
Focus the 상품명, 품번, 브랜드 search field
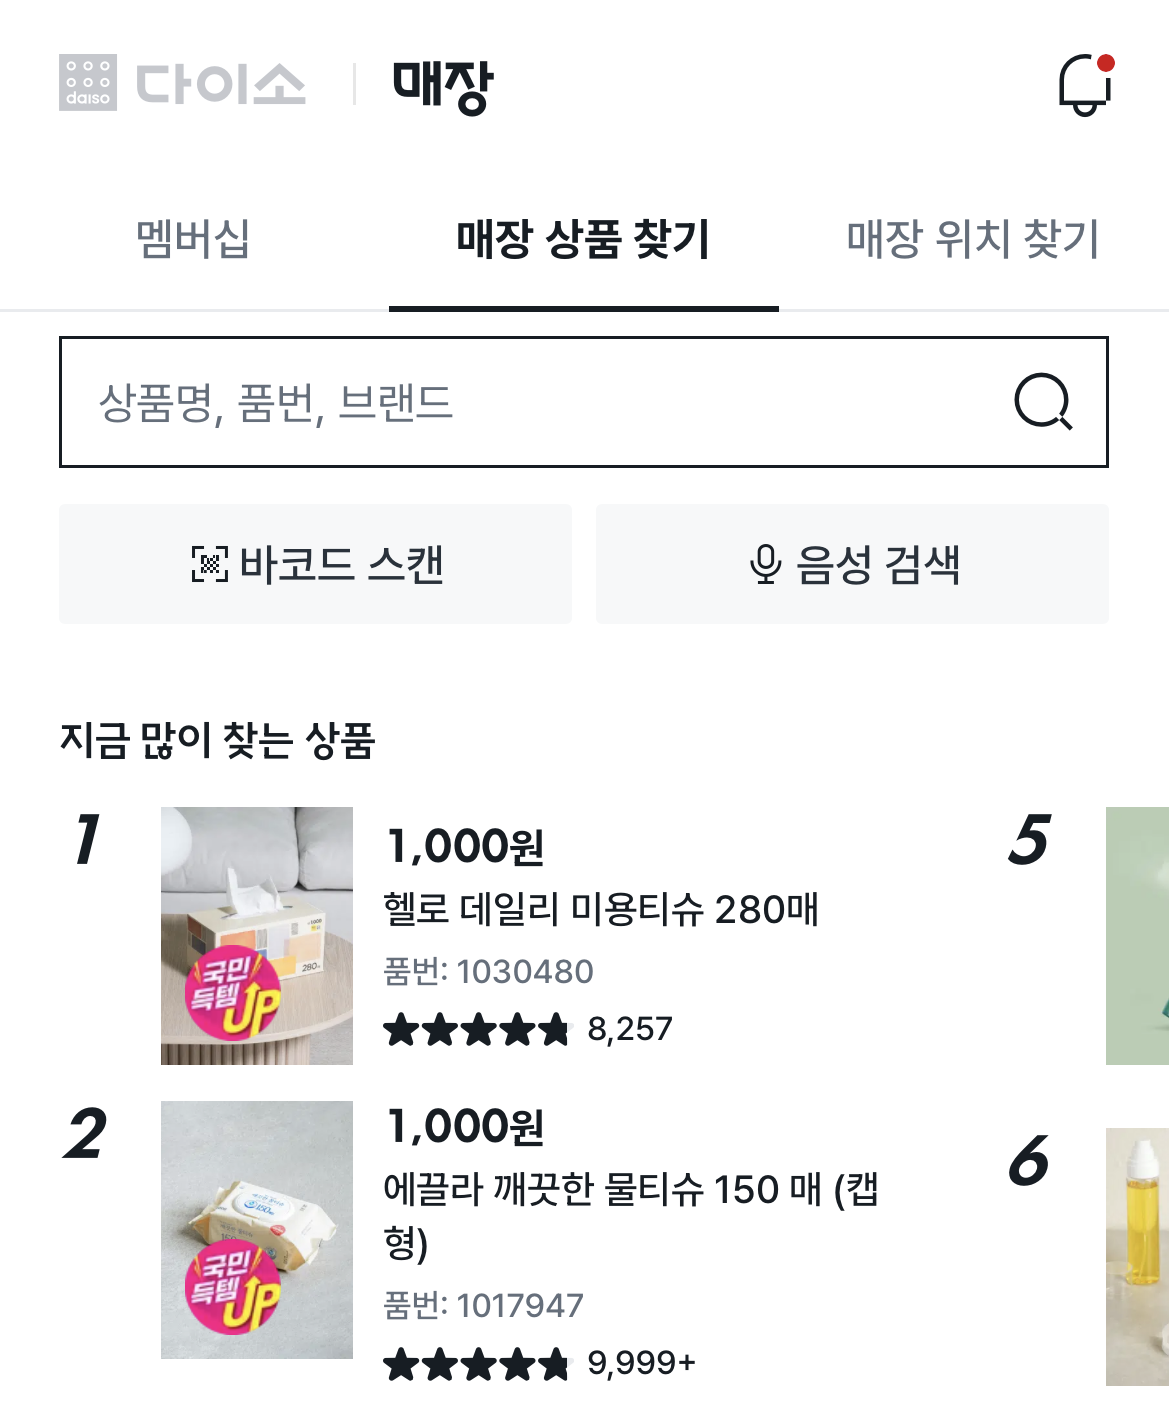(520, 402)
